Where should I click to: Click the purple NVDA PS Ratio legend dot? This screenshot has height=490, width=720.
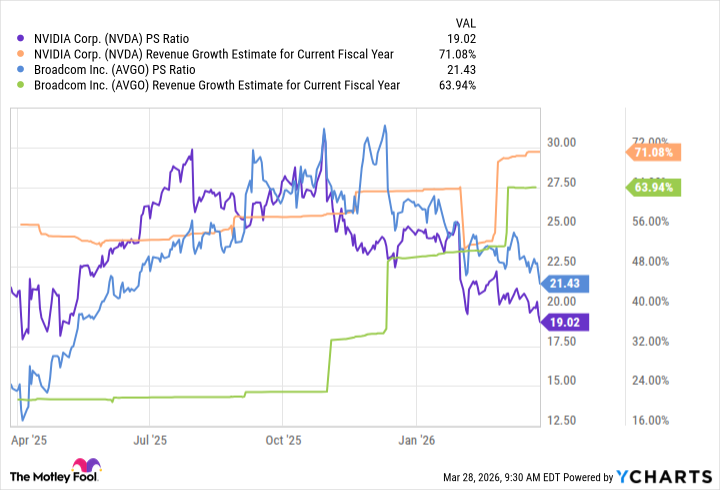(x=23, y=38)
